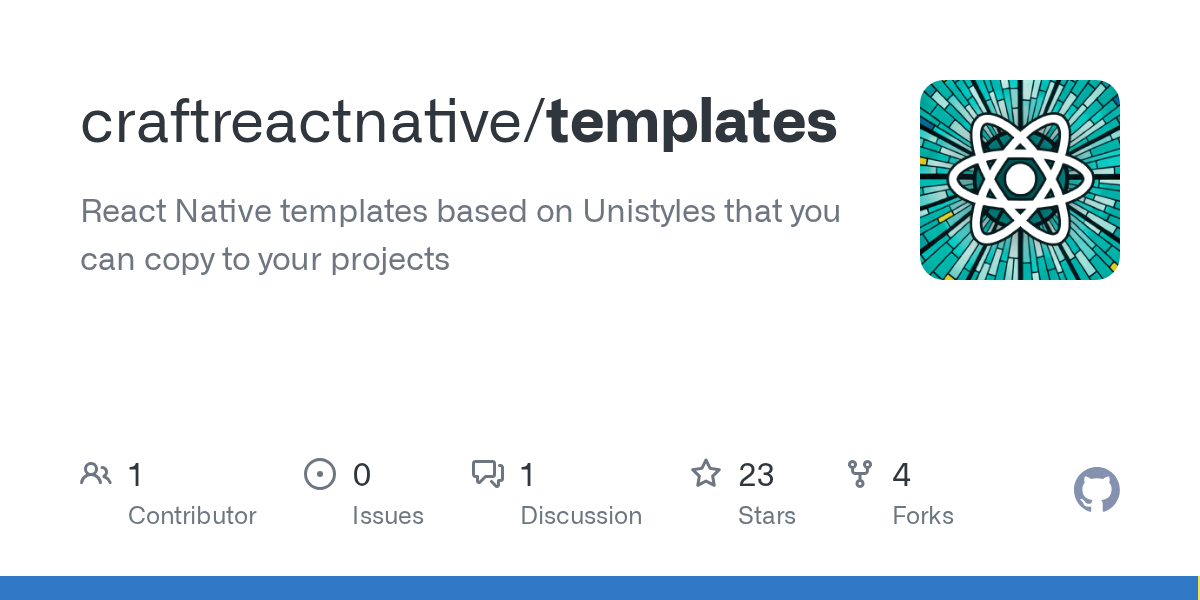Click the Discussion speech bubbles icon
1200x600 pixels.
click(488, 474)
